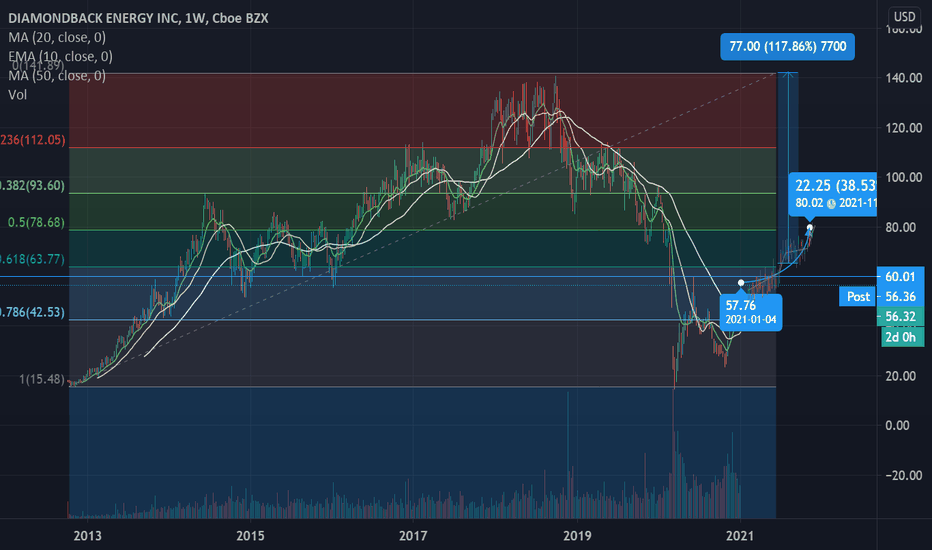This screenshot has width=932, height=550.
Task: Click the 56.32 current price tag
Action: click(900, 316)
